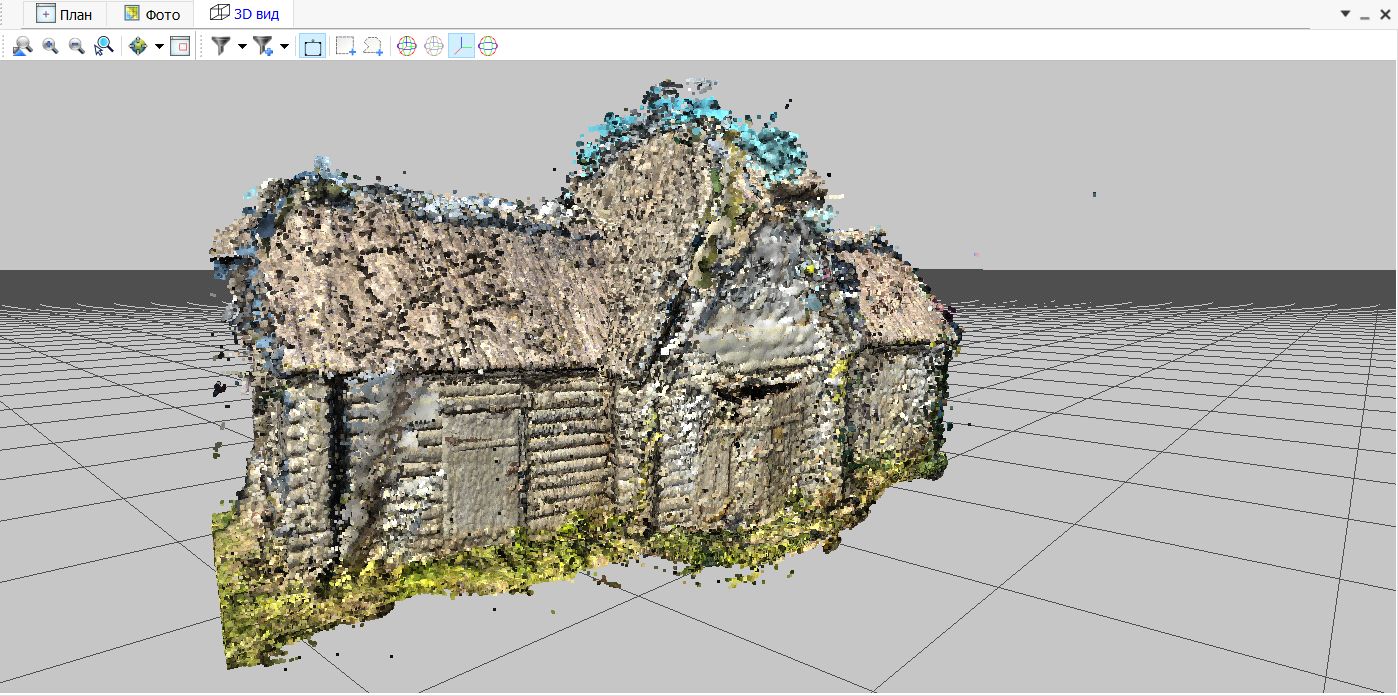Zoom out with the minus magnifier
Viewport: 1398px width, 696px height.
click(x=76, y=46)
